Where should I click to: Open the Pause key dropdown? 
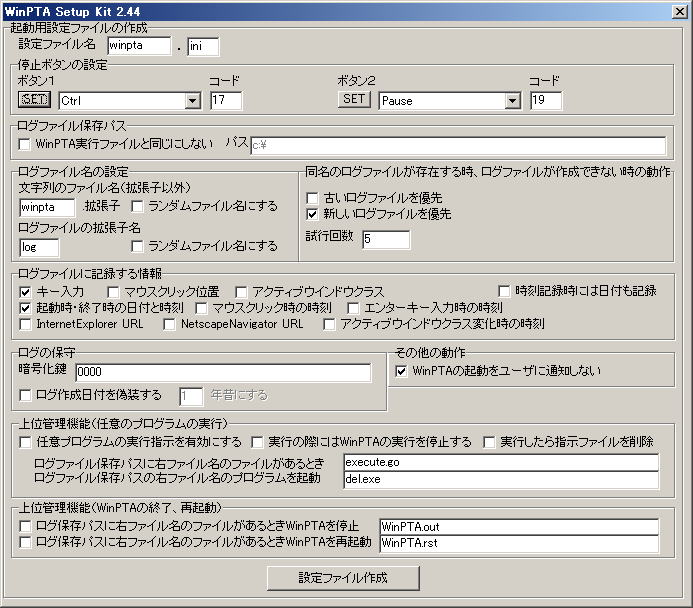[x=512, y=101]
